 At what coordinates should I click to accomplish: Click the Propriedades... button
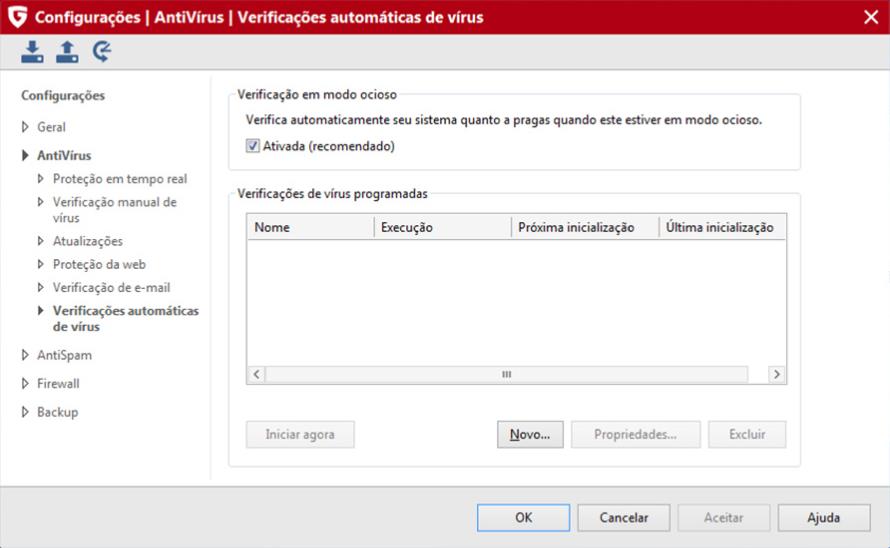pos(636,434)
